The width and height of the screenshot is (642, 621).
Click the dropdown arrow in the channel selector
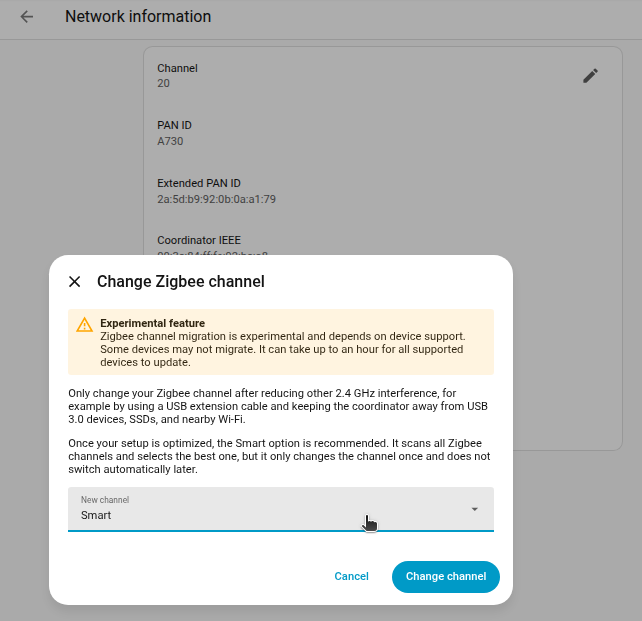click(474, 509)
